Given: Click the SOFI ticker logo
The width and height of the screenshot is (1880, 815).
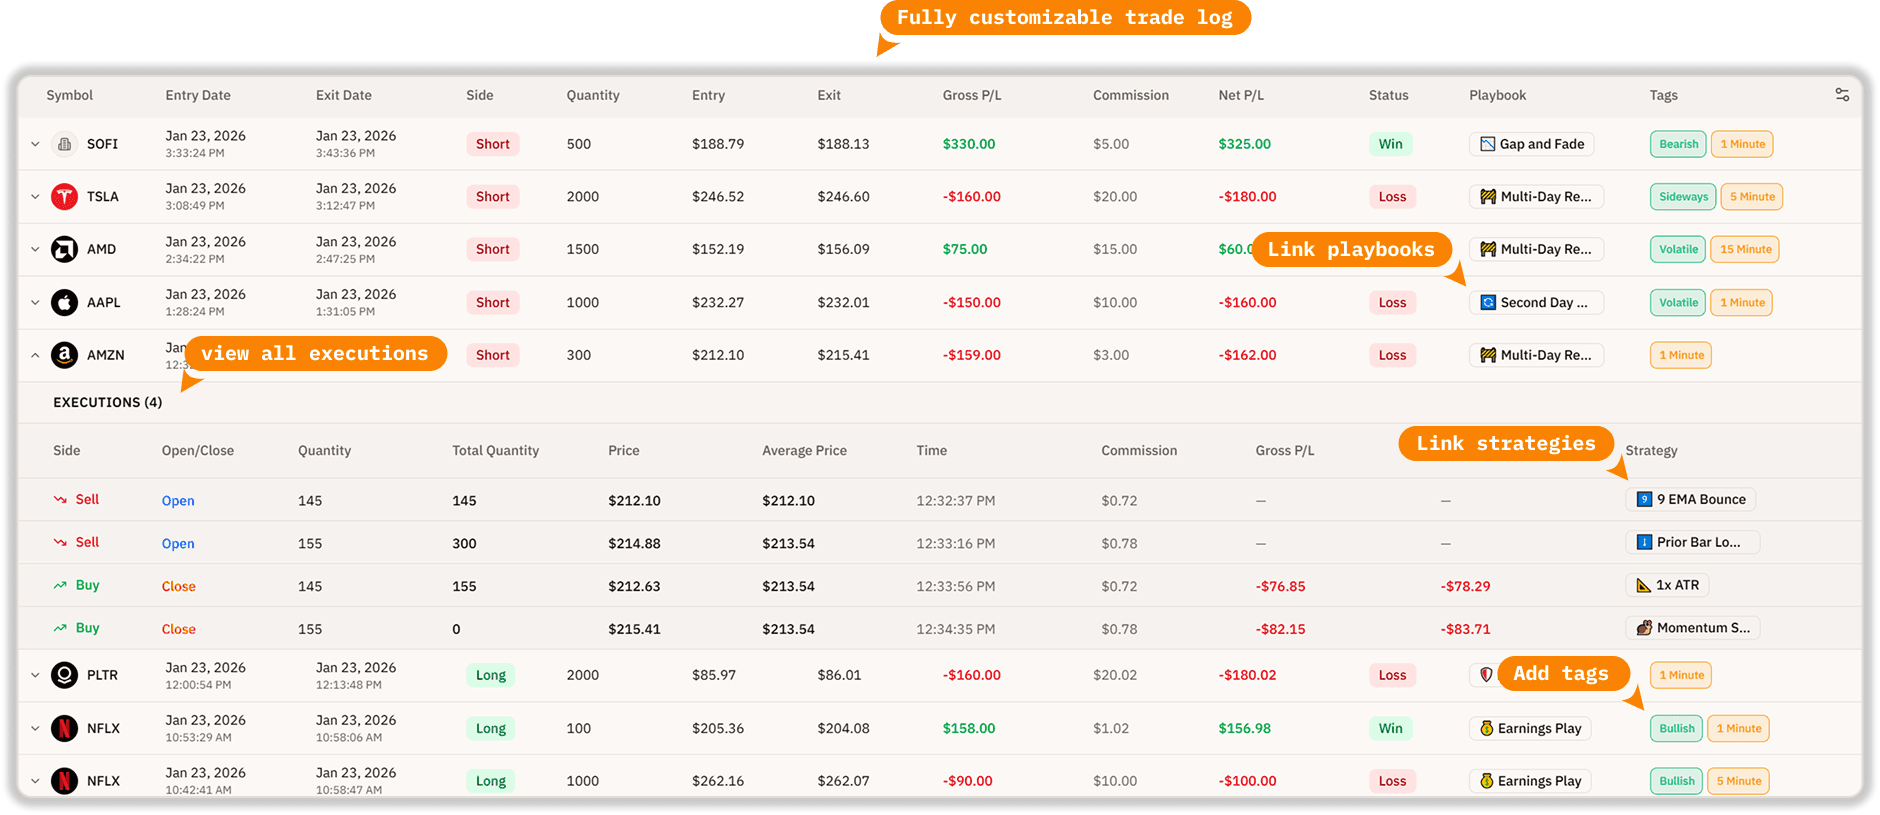Looking at the screenshot, I should point(64,144).
